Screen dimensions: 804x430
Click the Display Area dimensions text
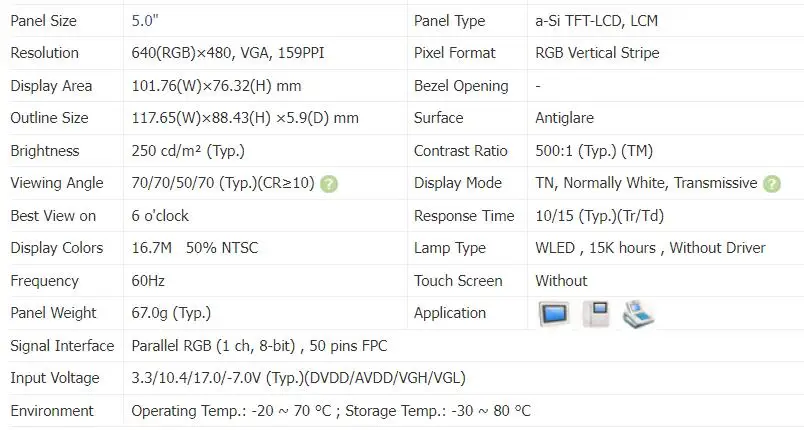pyautogui.click(x=216, y=86)
